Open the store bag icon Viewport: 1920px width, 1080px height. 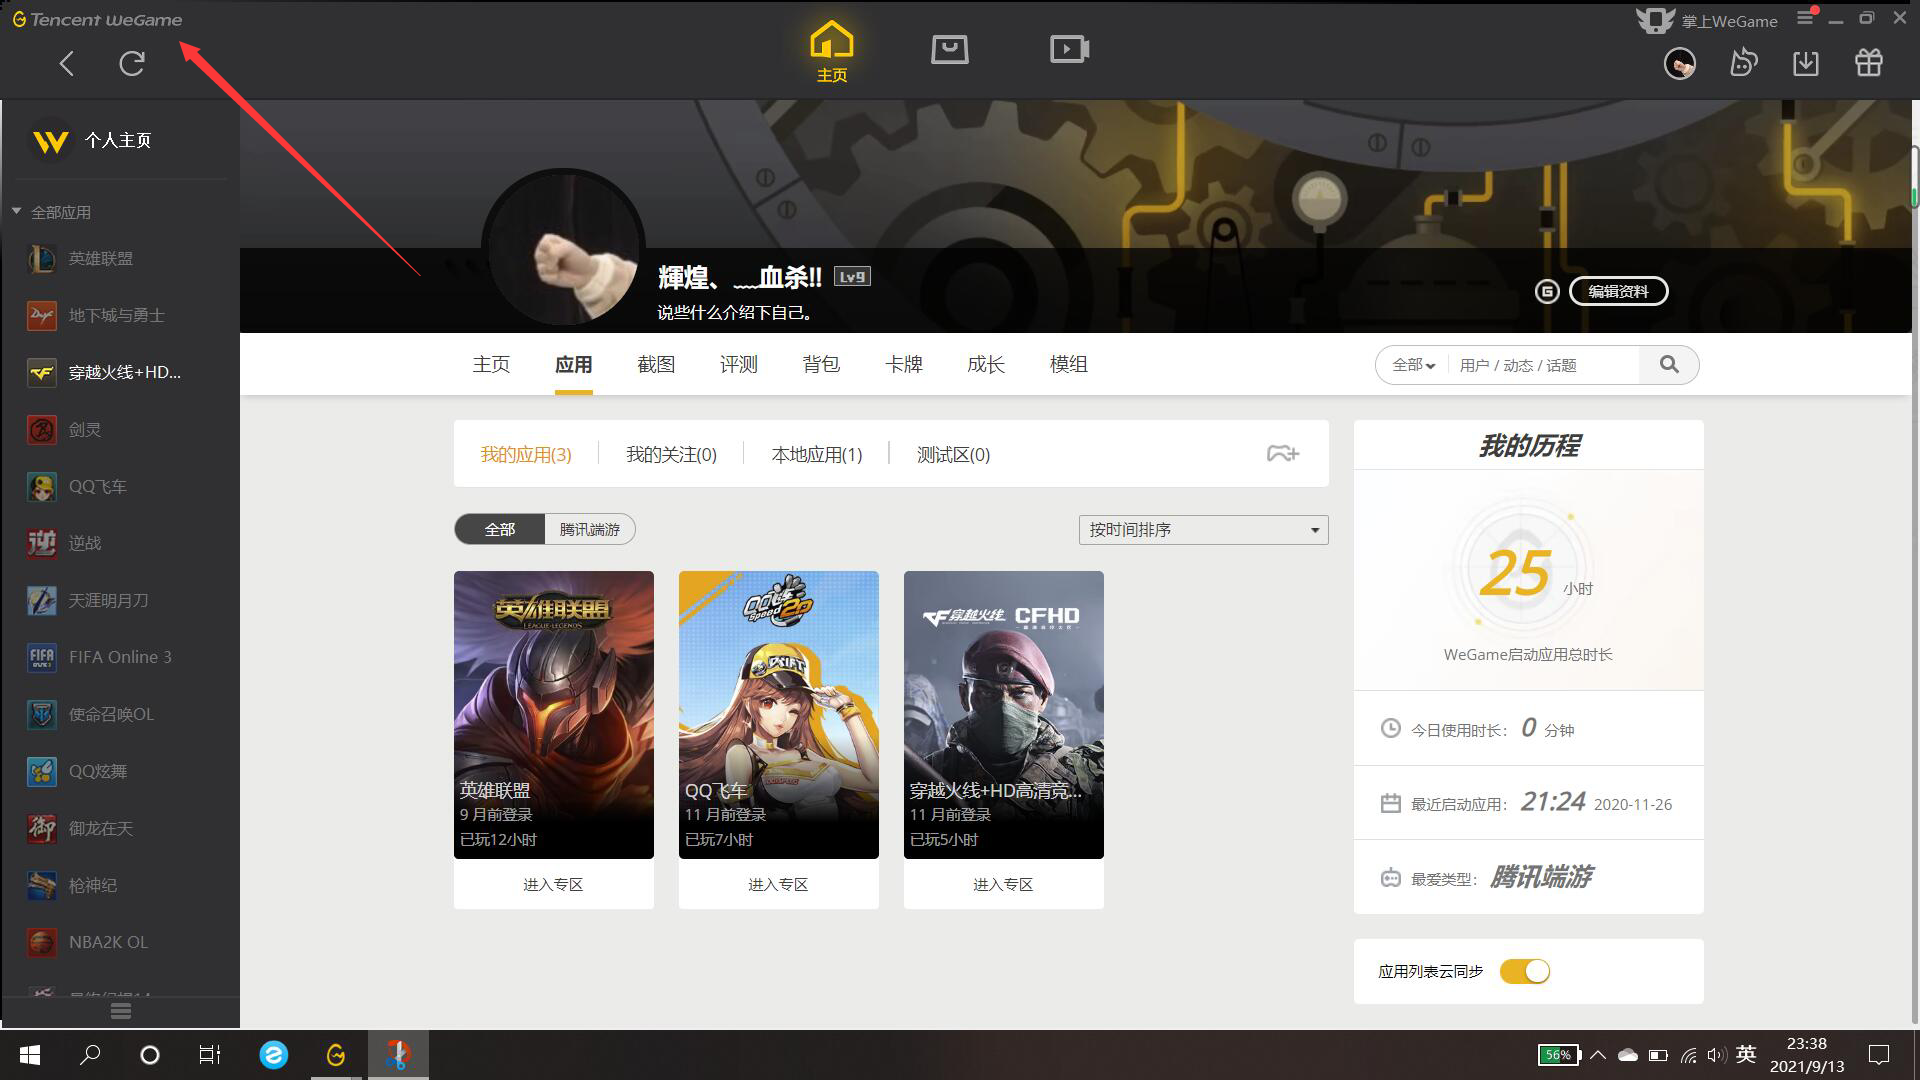point(949,49)
